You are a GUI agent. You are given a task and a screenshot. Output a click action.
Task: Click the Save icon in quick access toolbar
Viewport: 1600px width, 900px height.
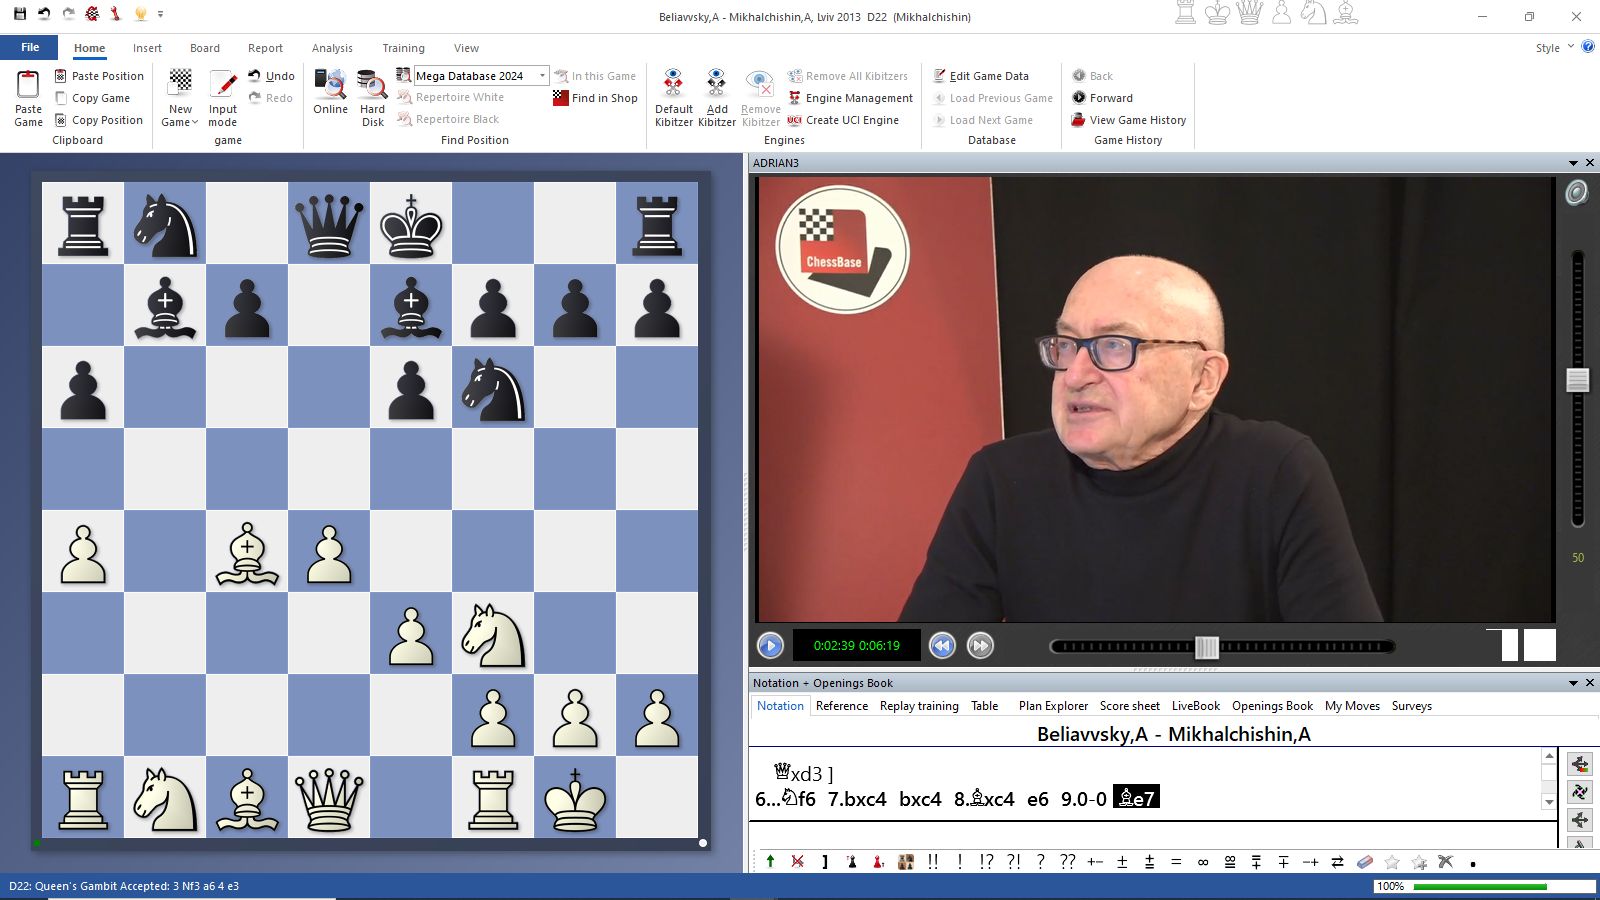click(x=19, y=14)
